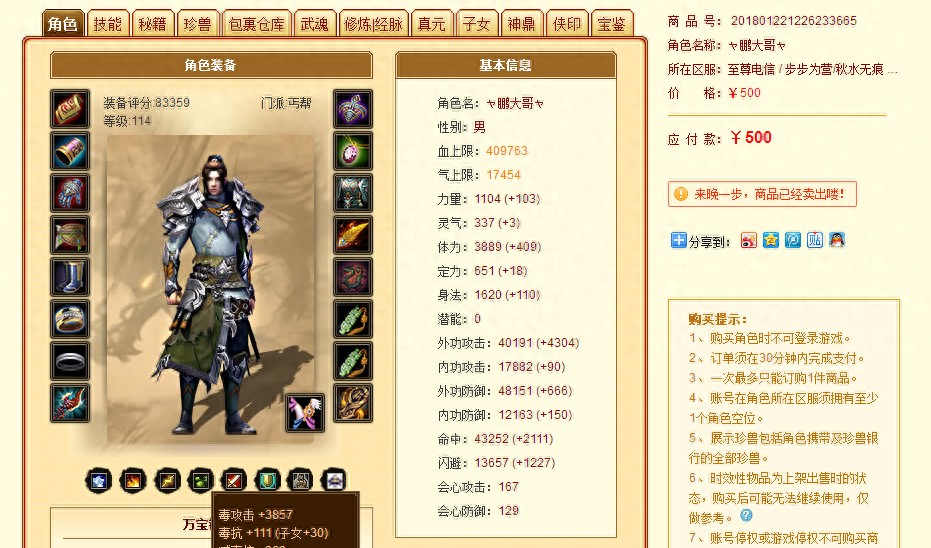This screenshot has width=931, height=548.
Task: Share to Tieba using 贴 icon
Action: [815, 240]
